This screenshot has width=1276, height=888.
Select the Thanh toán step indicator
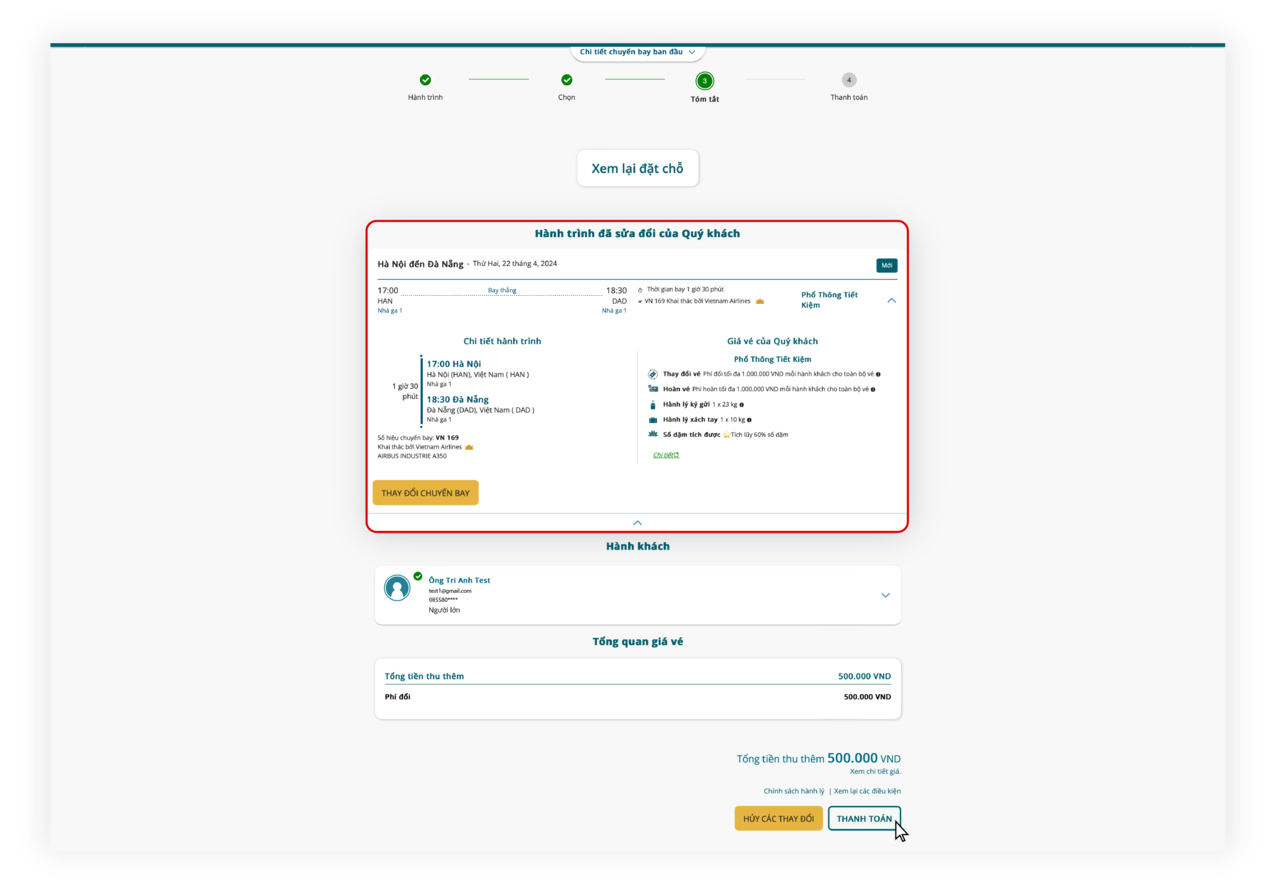point(848,80)
